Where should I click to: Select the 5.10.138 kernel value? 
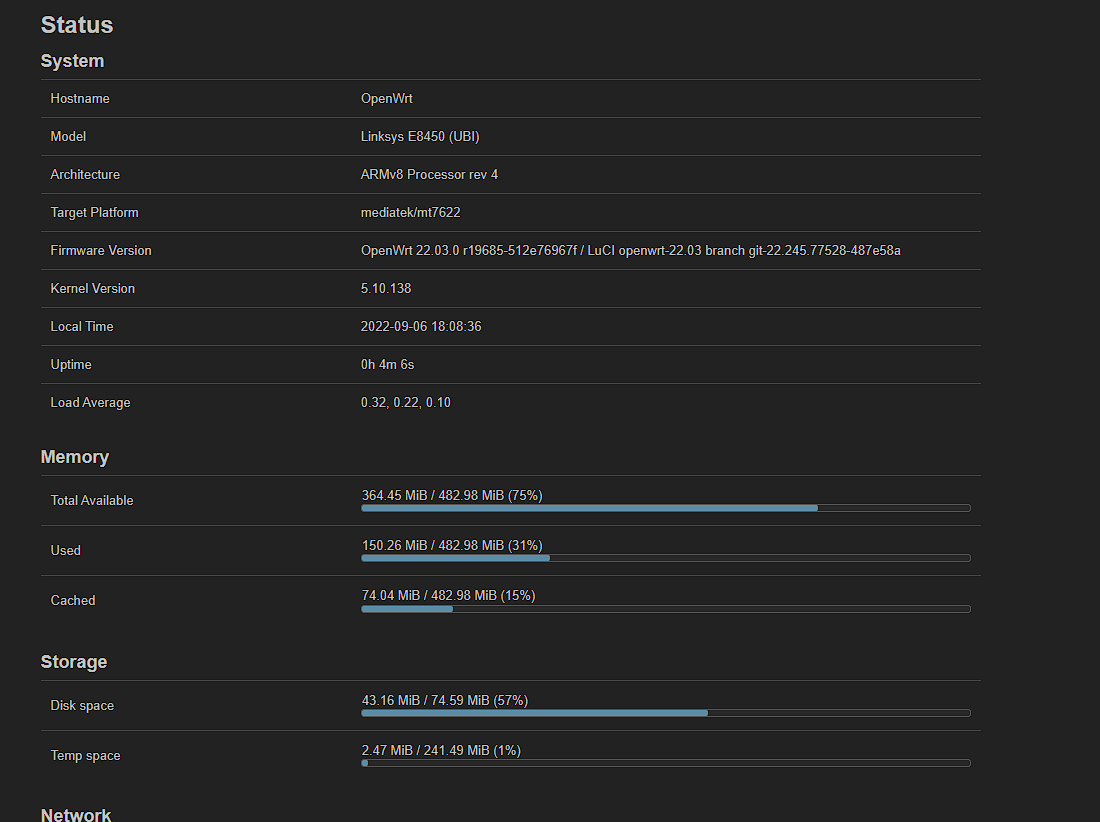pos(386,288)
